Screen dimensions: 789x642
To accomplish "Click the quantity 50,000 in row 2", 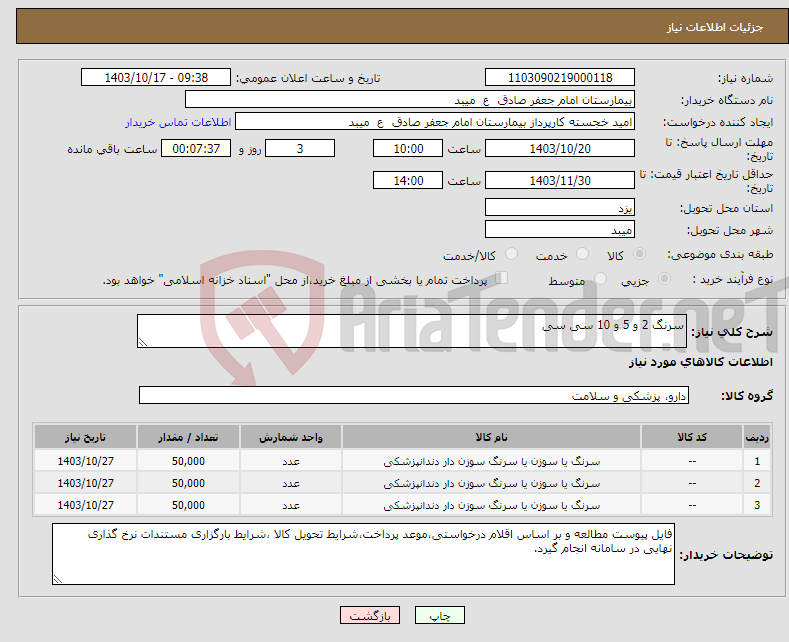I will (x=188, y=484).
